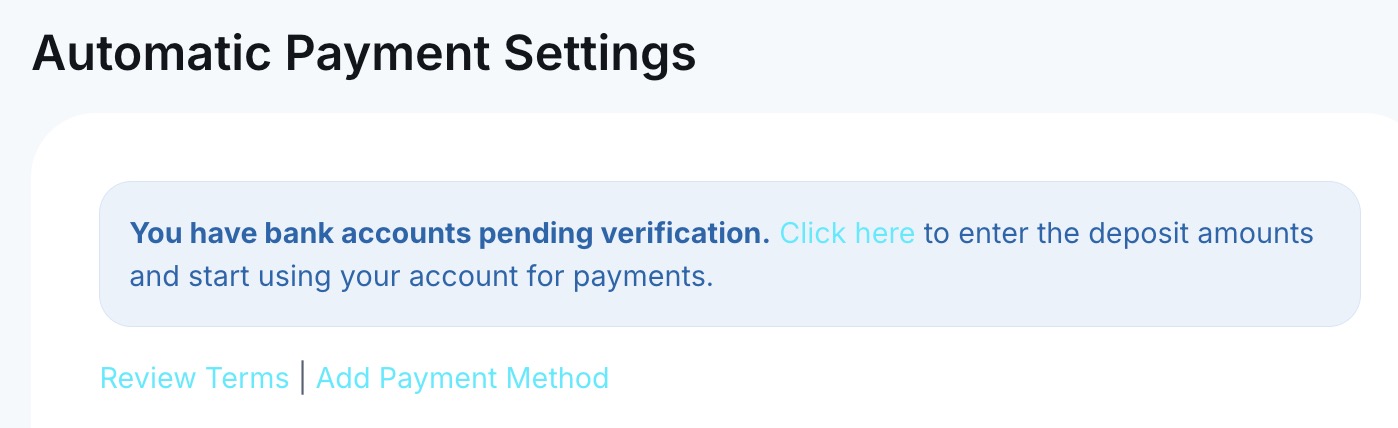Image resolution: width=1398 pixels, height=428 pixels.
Task: Click the word 'here' in the banner link
Action: point(885,233)
